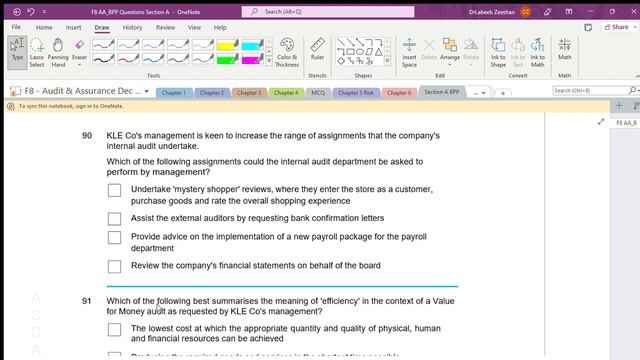Viewport: 640px width, 360px height.
Task: Click the Back navigation arrow
Action: pyautogui.click(x=17, y=12)
